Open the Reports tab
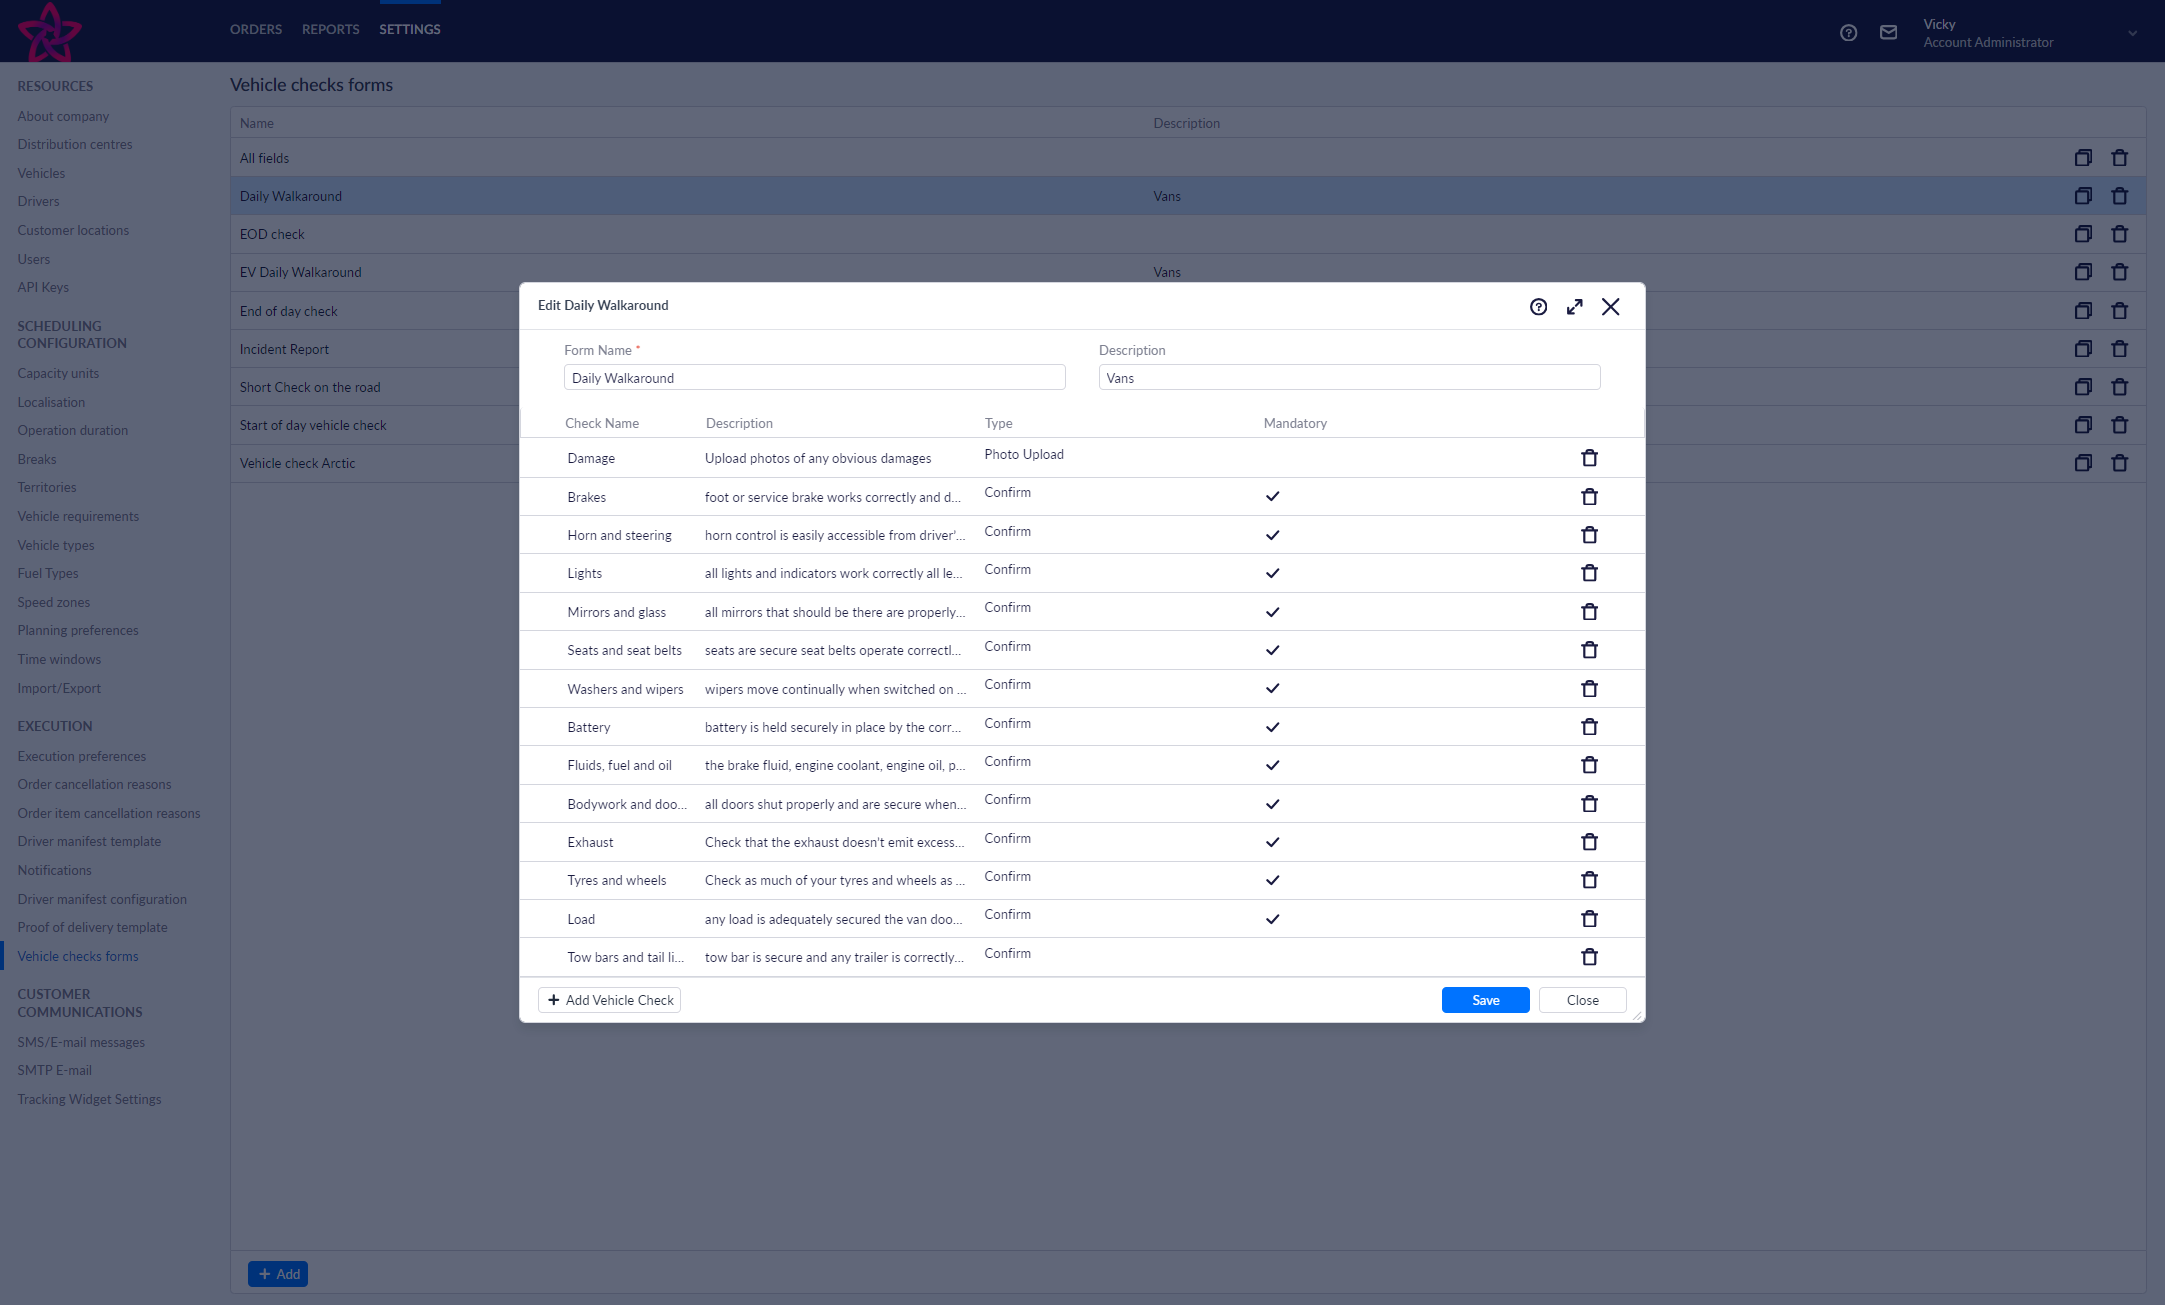The height and width of the screenshot is (1305, 2165). coord(330,30)
